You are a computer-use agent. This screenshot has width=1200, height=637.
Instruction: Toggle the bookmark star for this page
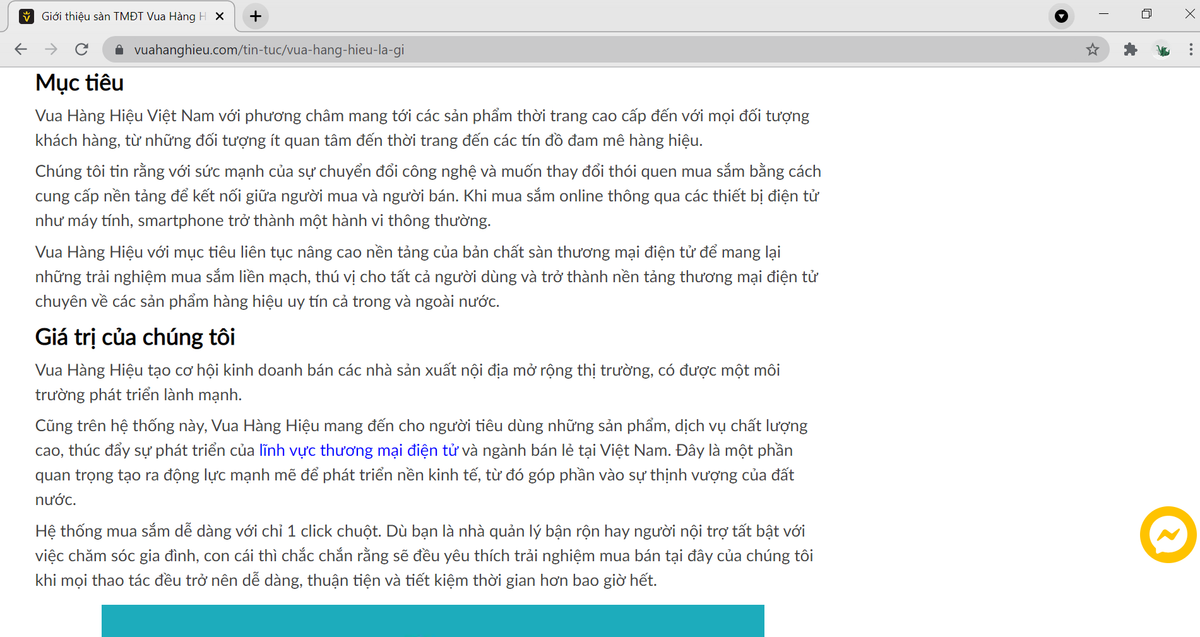coord(1092,48)
